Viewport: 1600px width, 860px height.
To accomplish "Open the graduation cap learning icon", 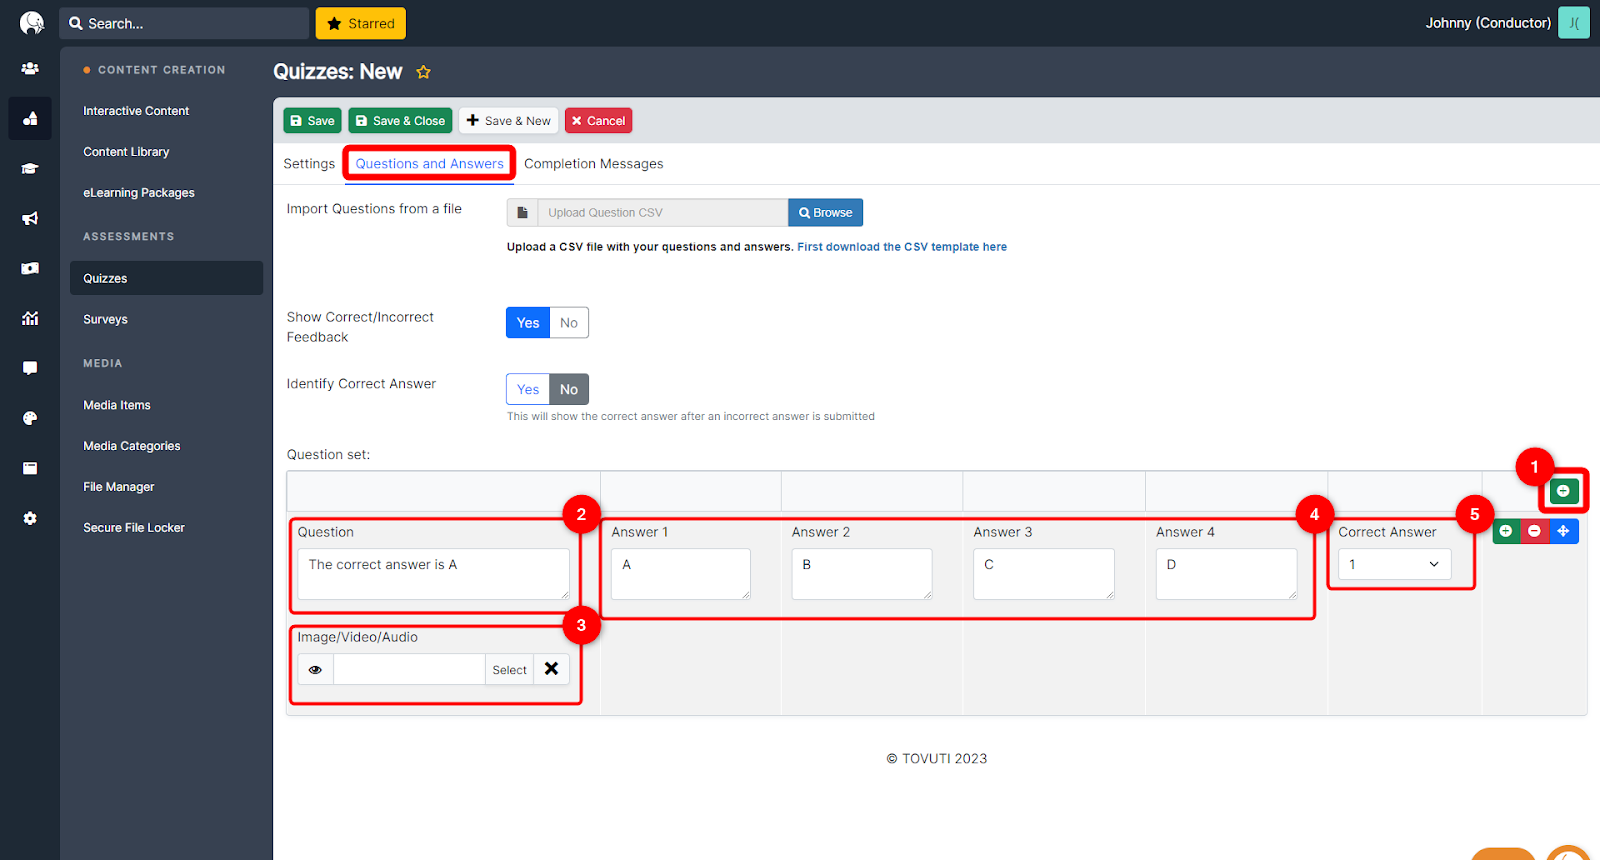I will pyautogui.click(x=30, y=169).
